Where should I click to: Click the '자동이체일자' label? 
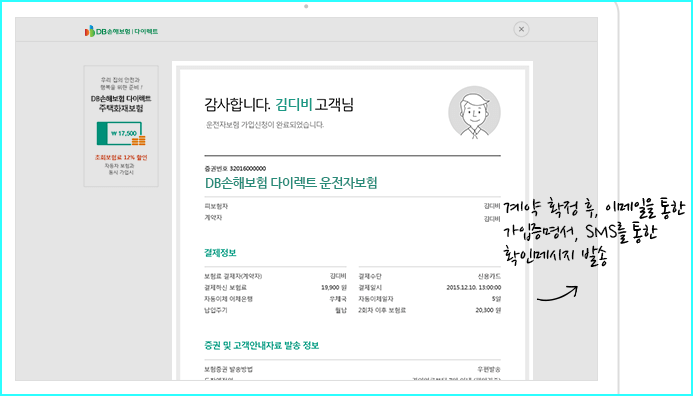click(376, 299)
